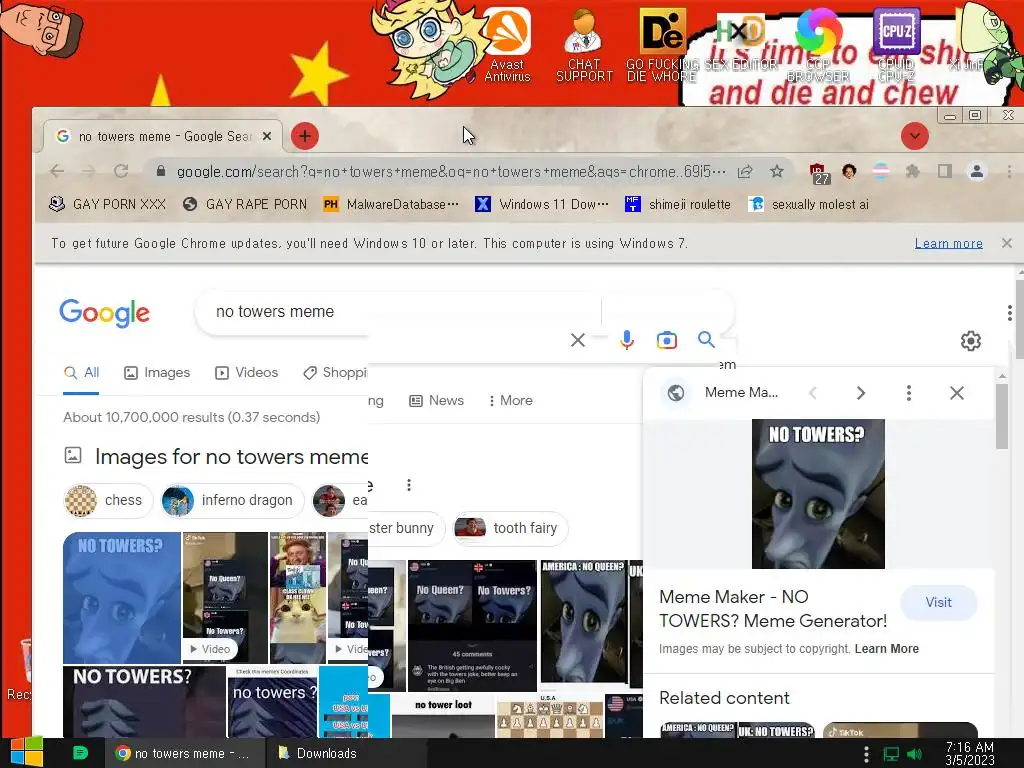
Task: Click the address bar URL field
Action: [451, 172]
